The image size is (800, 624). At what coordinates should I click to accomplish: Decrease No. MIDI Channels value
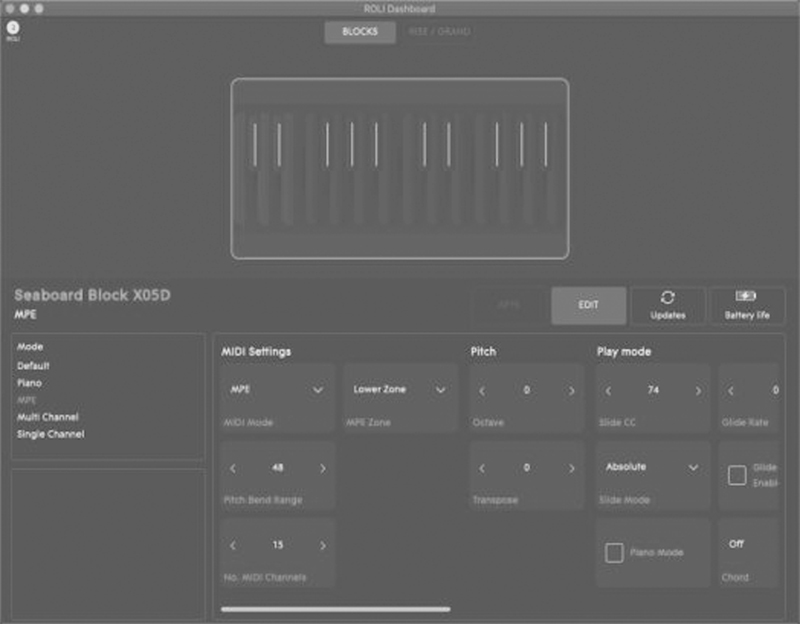pyautogui.click(x=233, y=545)
